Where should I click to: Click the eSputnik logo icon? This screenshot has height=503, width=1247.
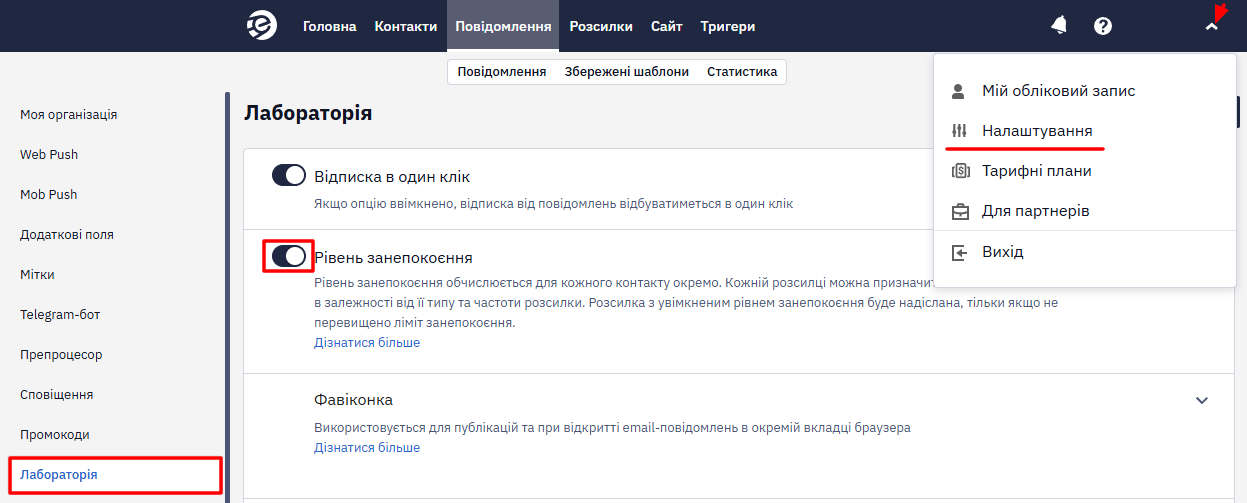(261, 26)
